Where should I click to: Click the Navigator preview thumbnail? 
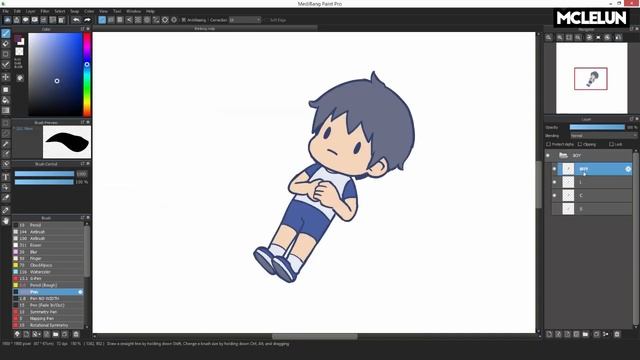pyautogui.click(x=591, y=78)
